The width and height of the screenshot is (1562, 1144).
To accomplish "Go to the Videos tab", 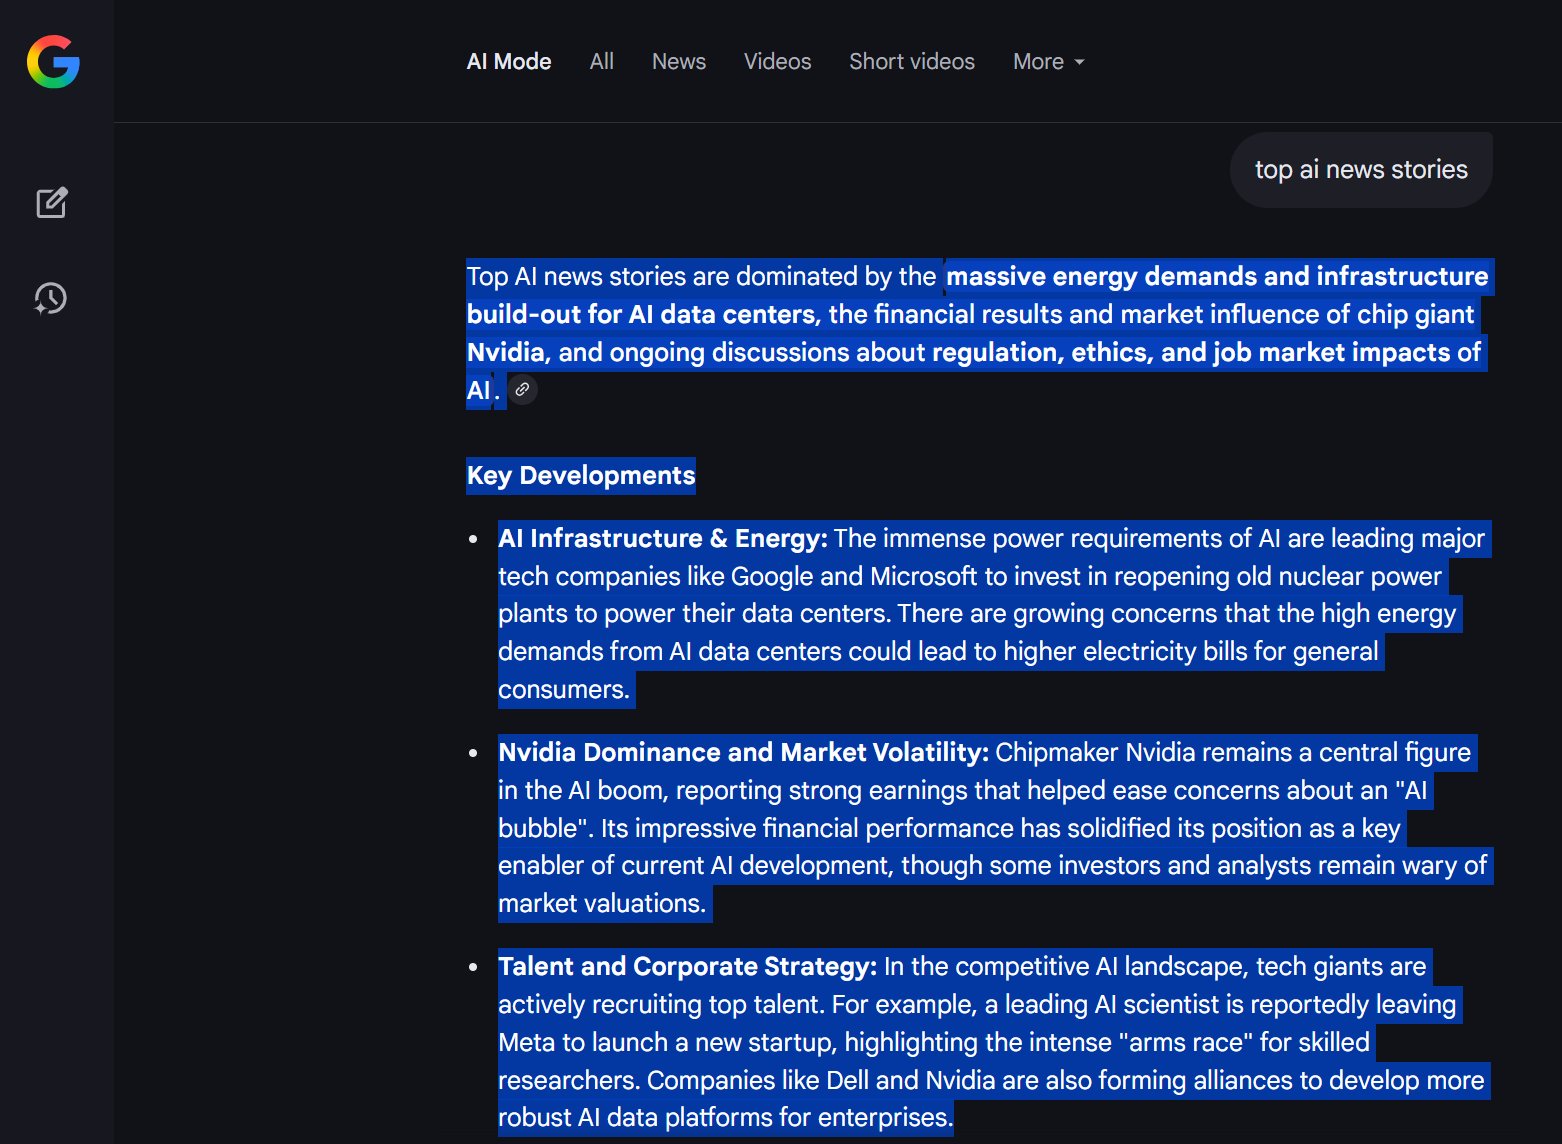I will (x=777, y=62).
